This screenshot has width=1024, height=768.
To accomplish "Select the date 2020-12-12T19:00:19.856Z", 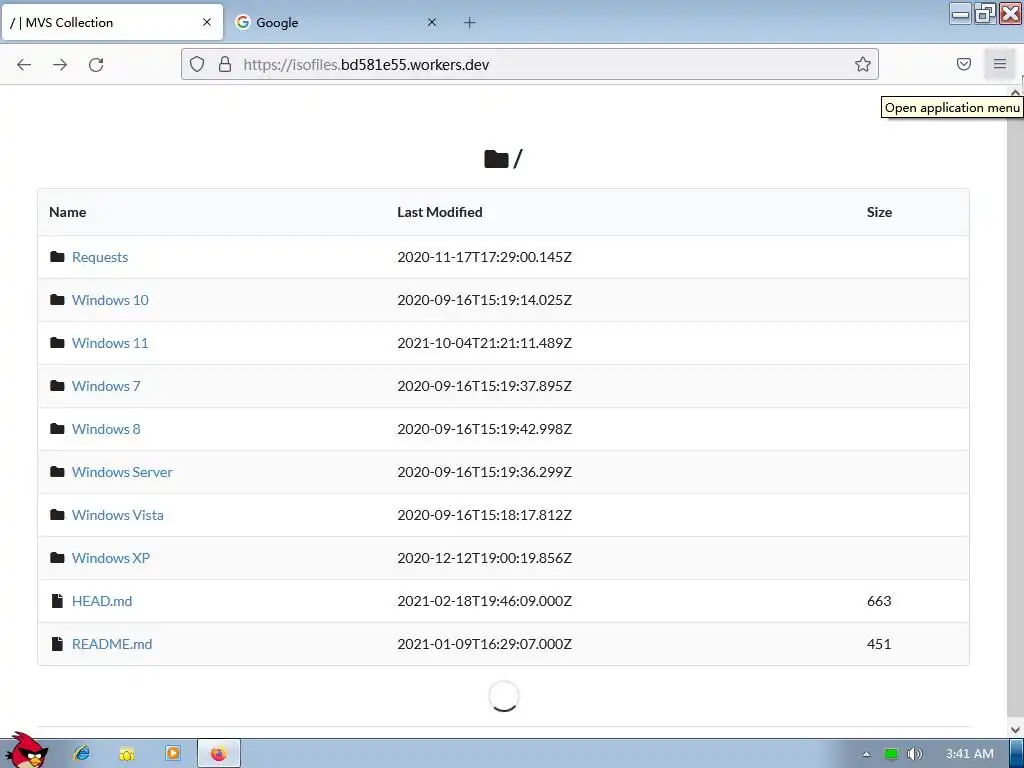I will pos(485,558).
